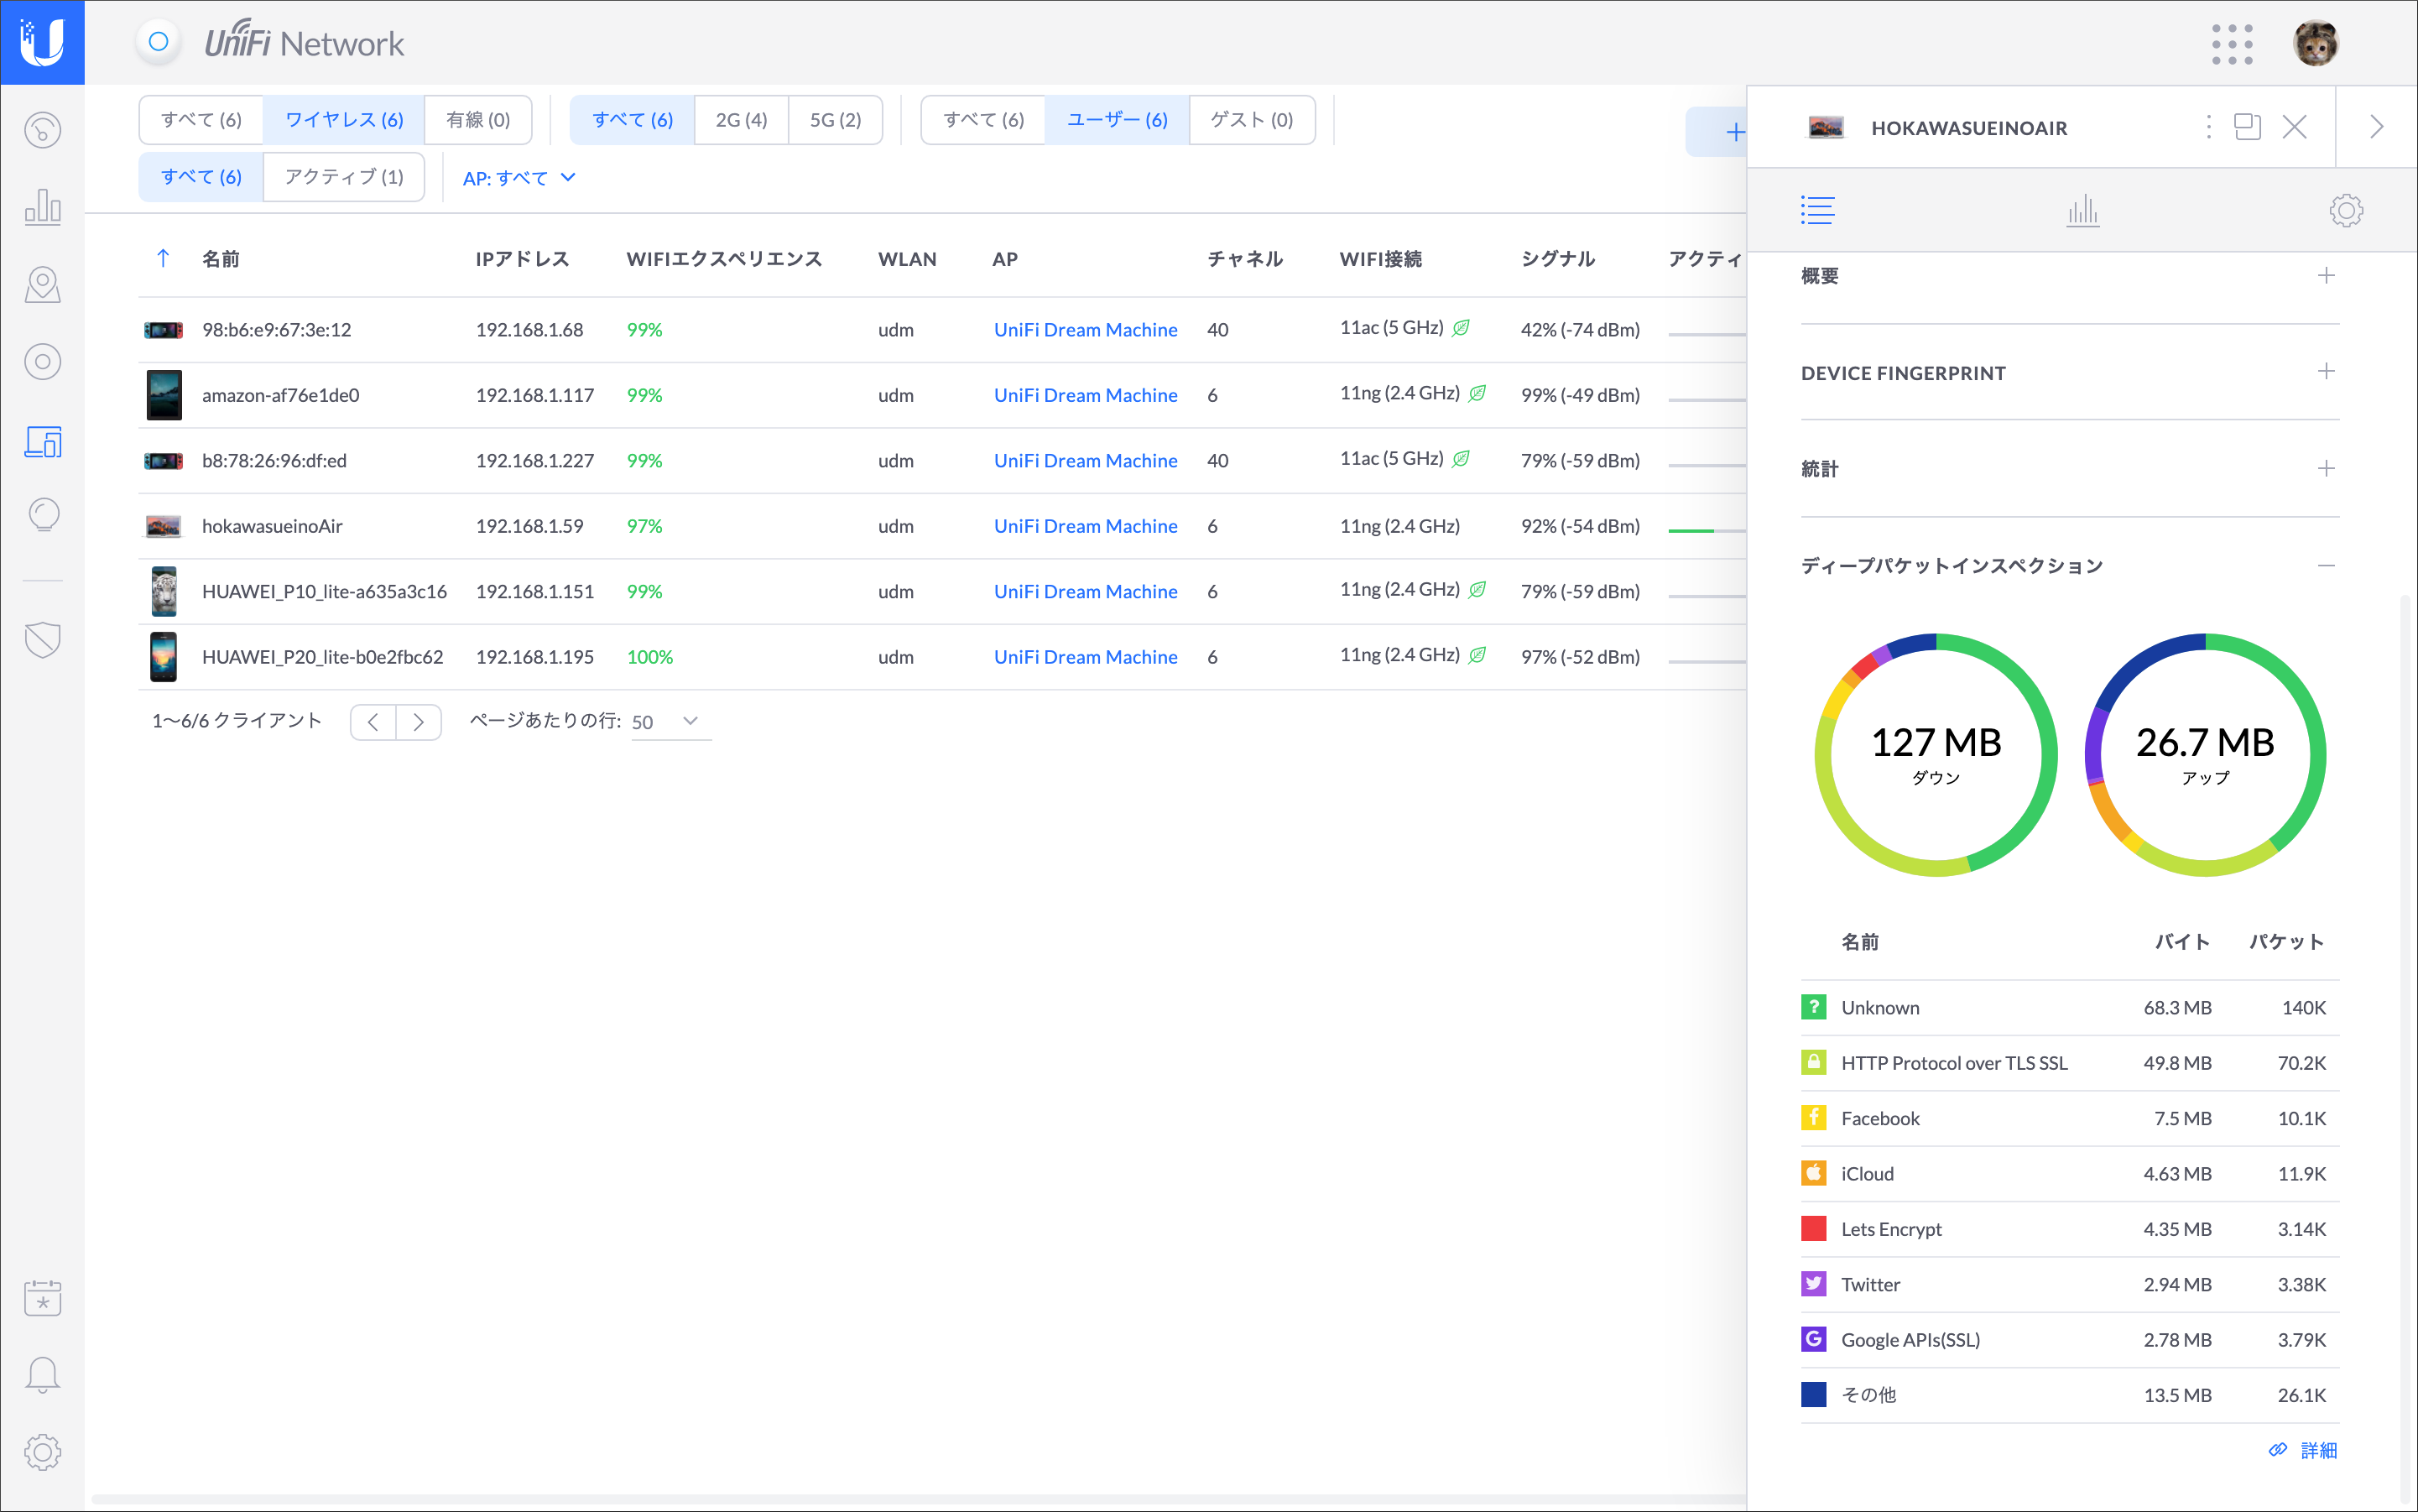Sort by シグナル column header
Screen dimensions: 2418x1512
coord(1557,259)
